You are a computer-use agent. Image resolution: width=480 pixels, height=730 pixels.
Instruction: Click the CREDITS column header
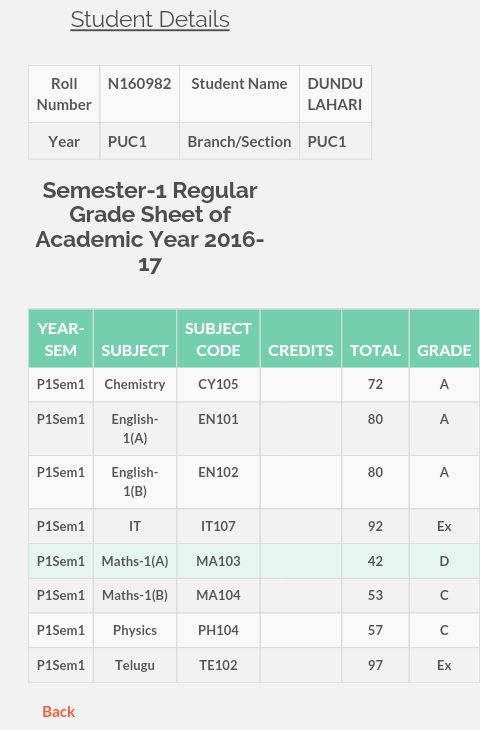[x=301, y=339]
